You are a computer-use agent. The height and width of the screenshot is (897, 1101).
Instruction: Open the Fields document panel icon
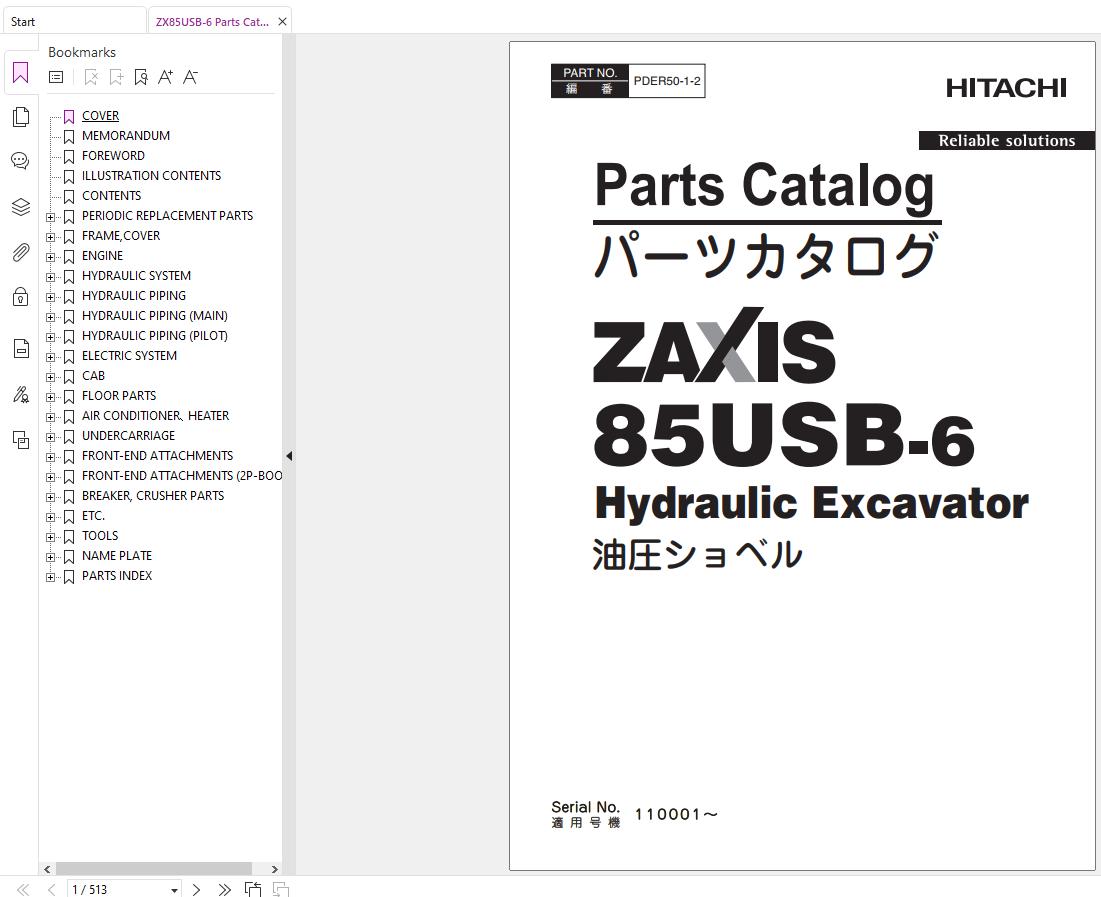pos(20,348)
